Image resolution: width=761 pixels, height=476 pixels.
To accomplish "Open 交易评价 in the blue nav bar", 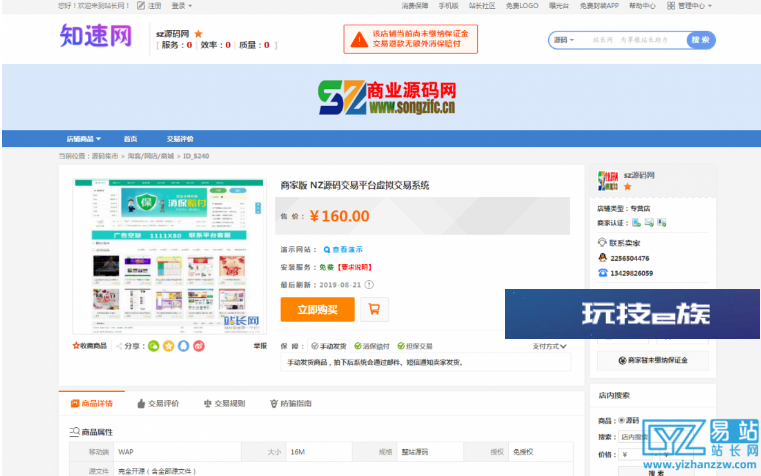I will click(180, 139).
